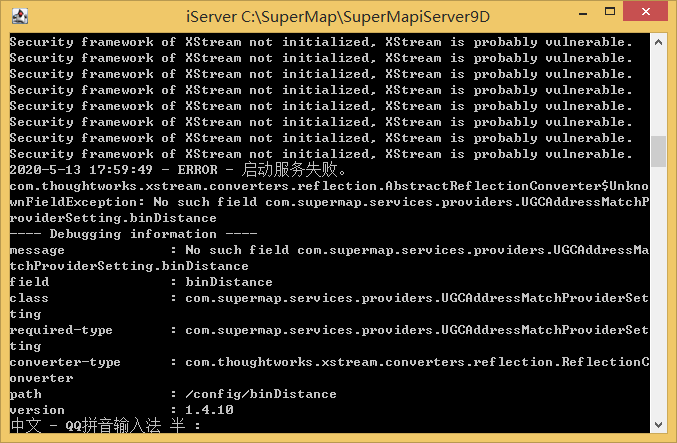Screen dimensions: 677x443
Task: Click the '---- Debugging information ----' line
Action: point(133,234)
